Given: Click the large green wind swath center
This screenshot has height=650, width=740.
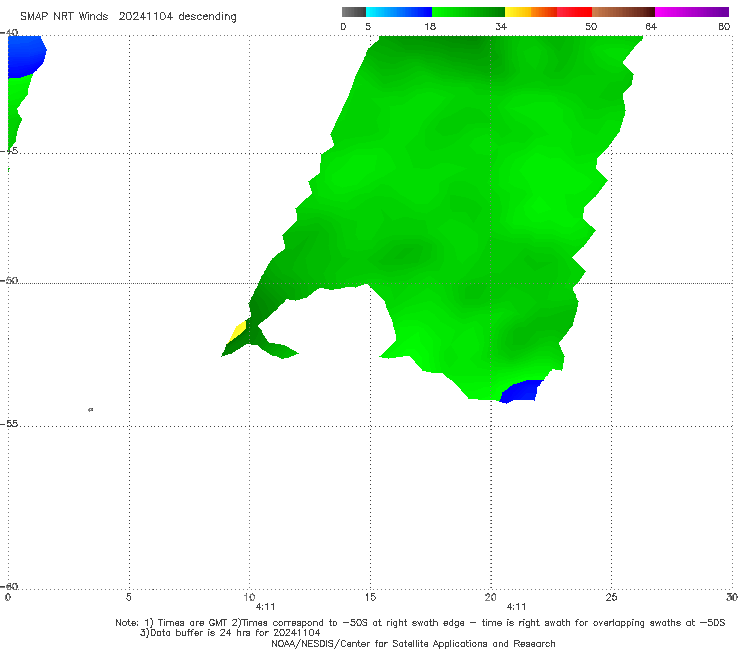Looking at the screenshot, I should [462, 208].
